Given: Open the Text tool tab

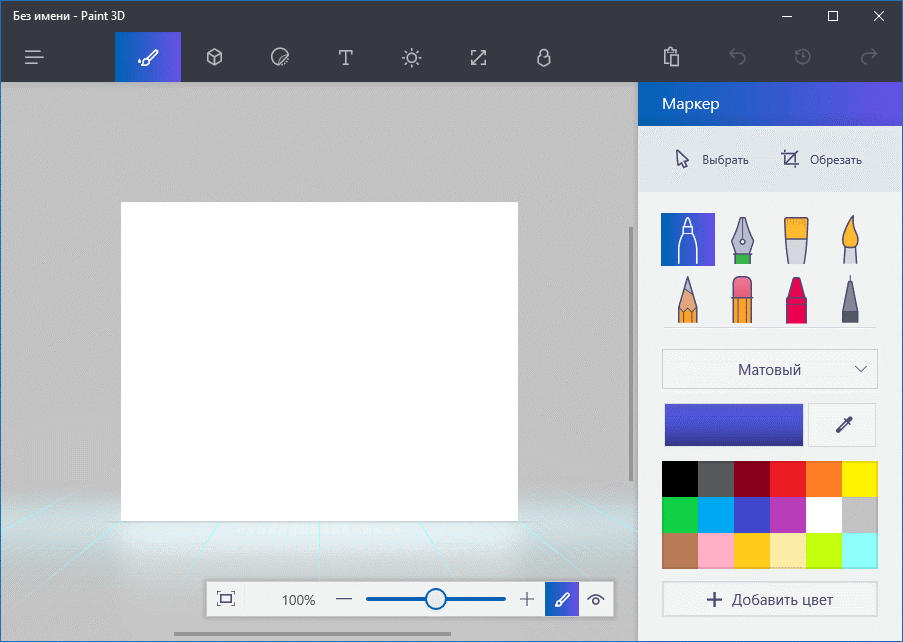Looking at the screenshot, I should [x=346, y=57].
